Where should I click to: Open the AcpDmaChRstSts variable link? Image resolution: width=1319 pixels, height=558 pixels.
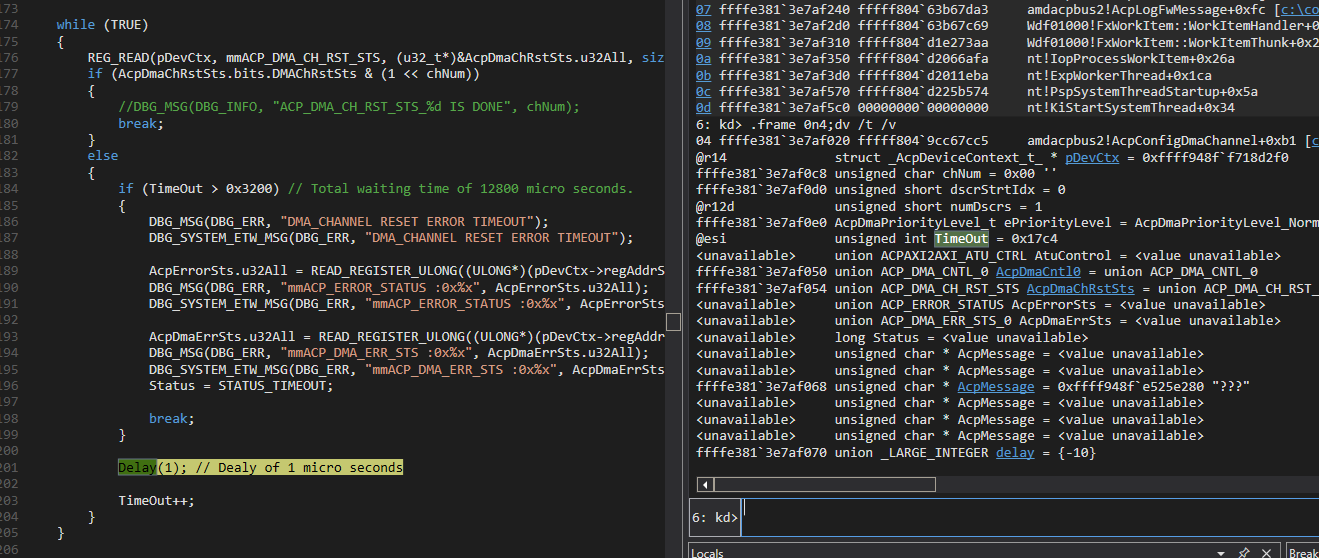tap(1081, 288)
